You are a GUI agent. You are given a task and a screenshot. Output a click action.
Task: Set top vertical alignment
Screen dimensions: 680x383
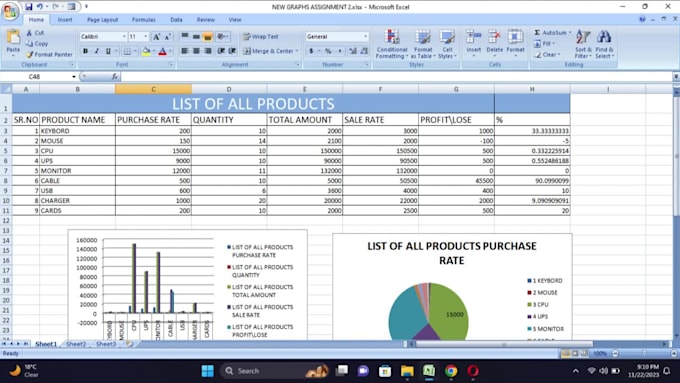(185, 37)
